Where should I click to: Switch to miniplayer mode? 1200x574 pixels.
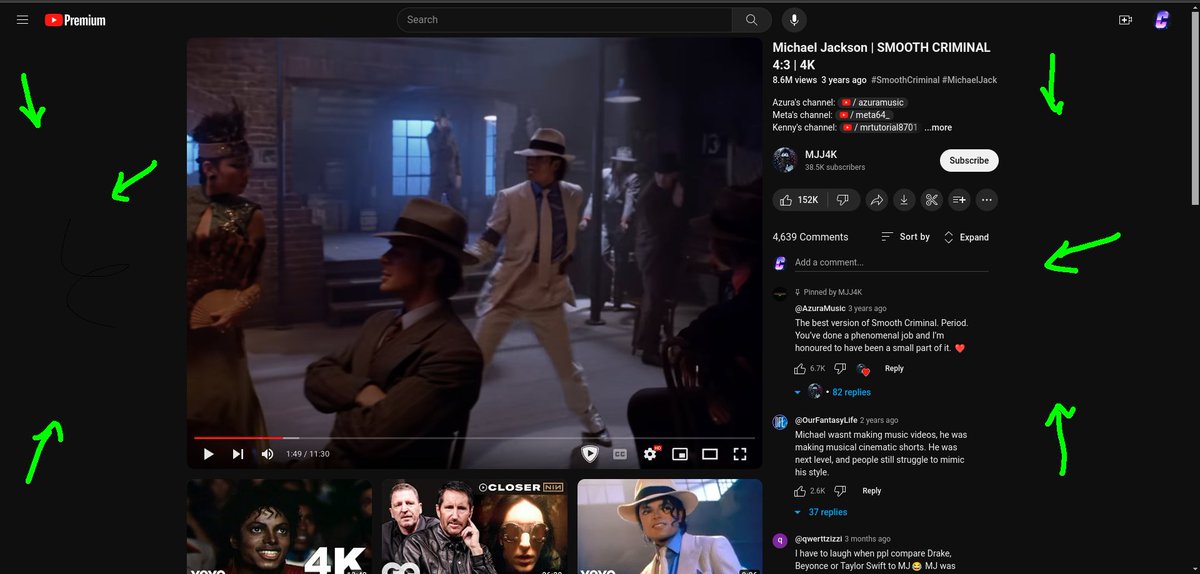coord(680,454)
